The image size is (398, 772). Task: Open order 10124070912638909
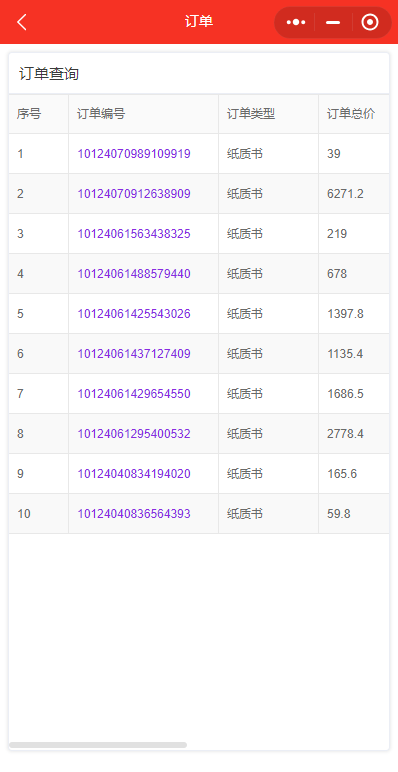134,194
